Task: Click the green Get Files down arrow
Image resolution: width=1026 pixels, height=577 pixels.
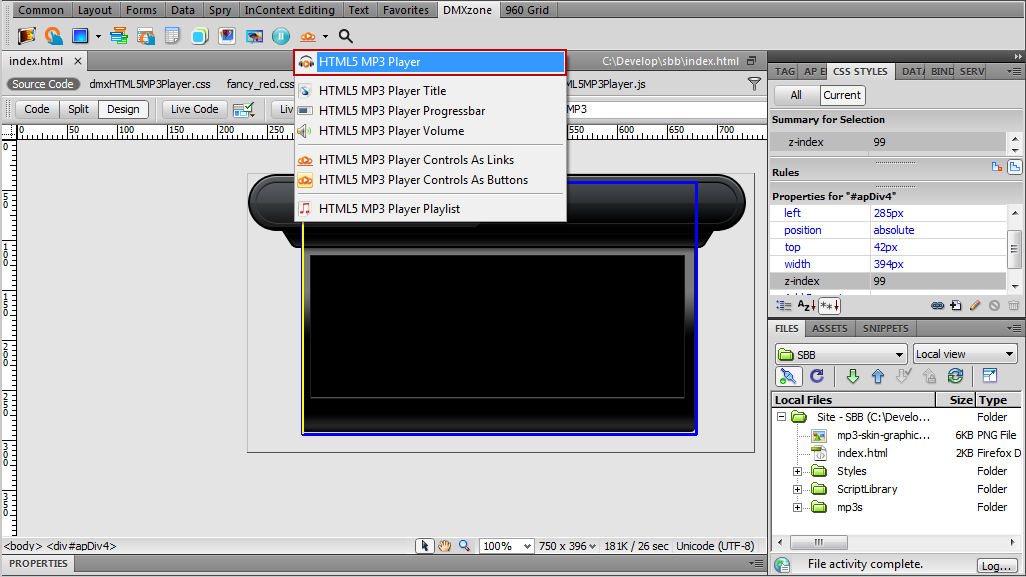Action: click(853, 376)
